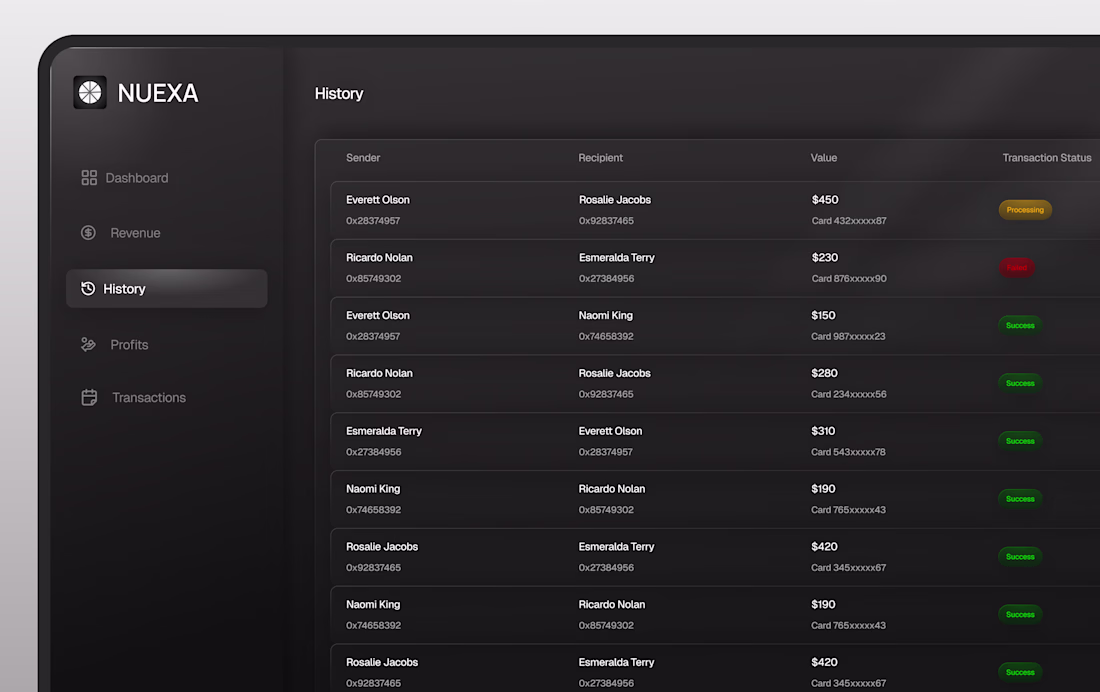Select sender Everett Olson in $450 row

(x=377, y=200)
